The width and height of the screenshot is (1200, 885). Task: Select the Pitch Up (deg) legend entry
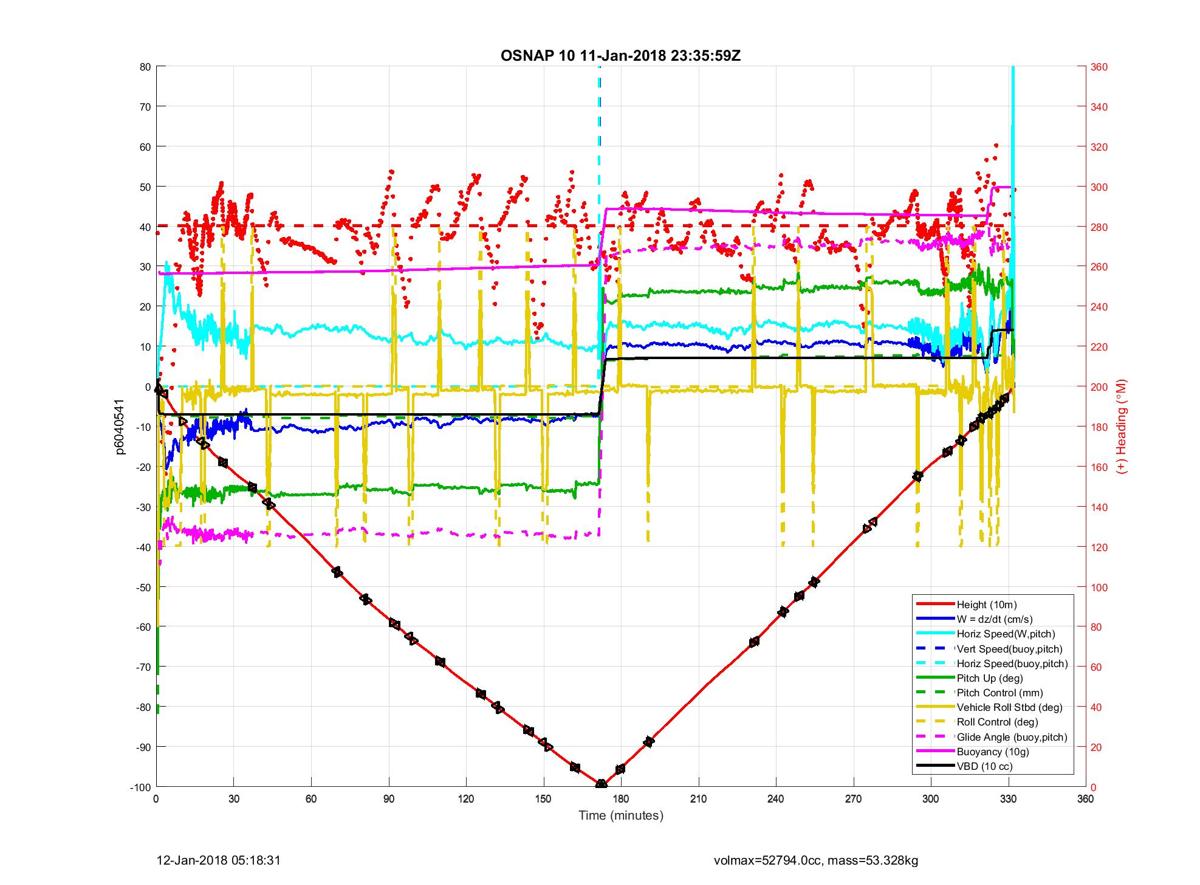(991, 678)
